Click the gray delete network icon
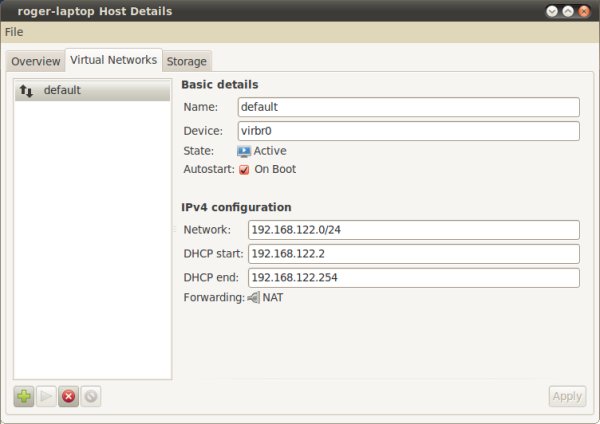This screenshot has height=424, width=600. [x=91, y=396]
